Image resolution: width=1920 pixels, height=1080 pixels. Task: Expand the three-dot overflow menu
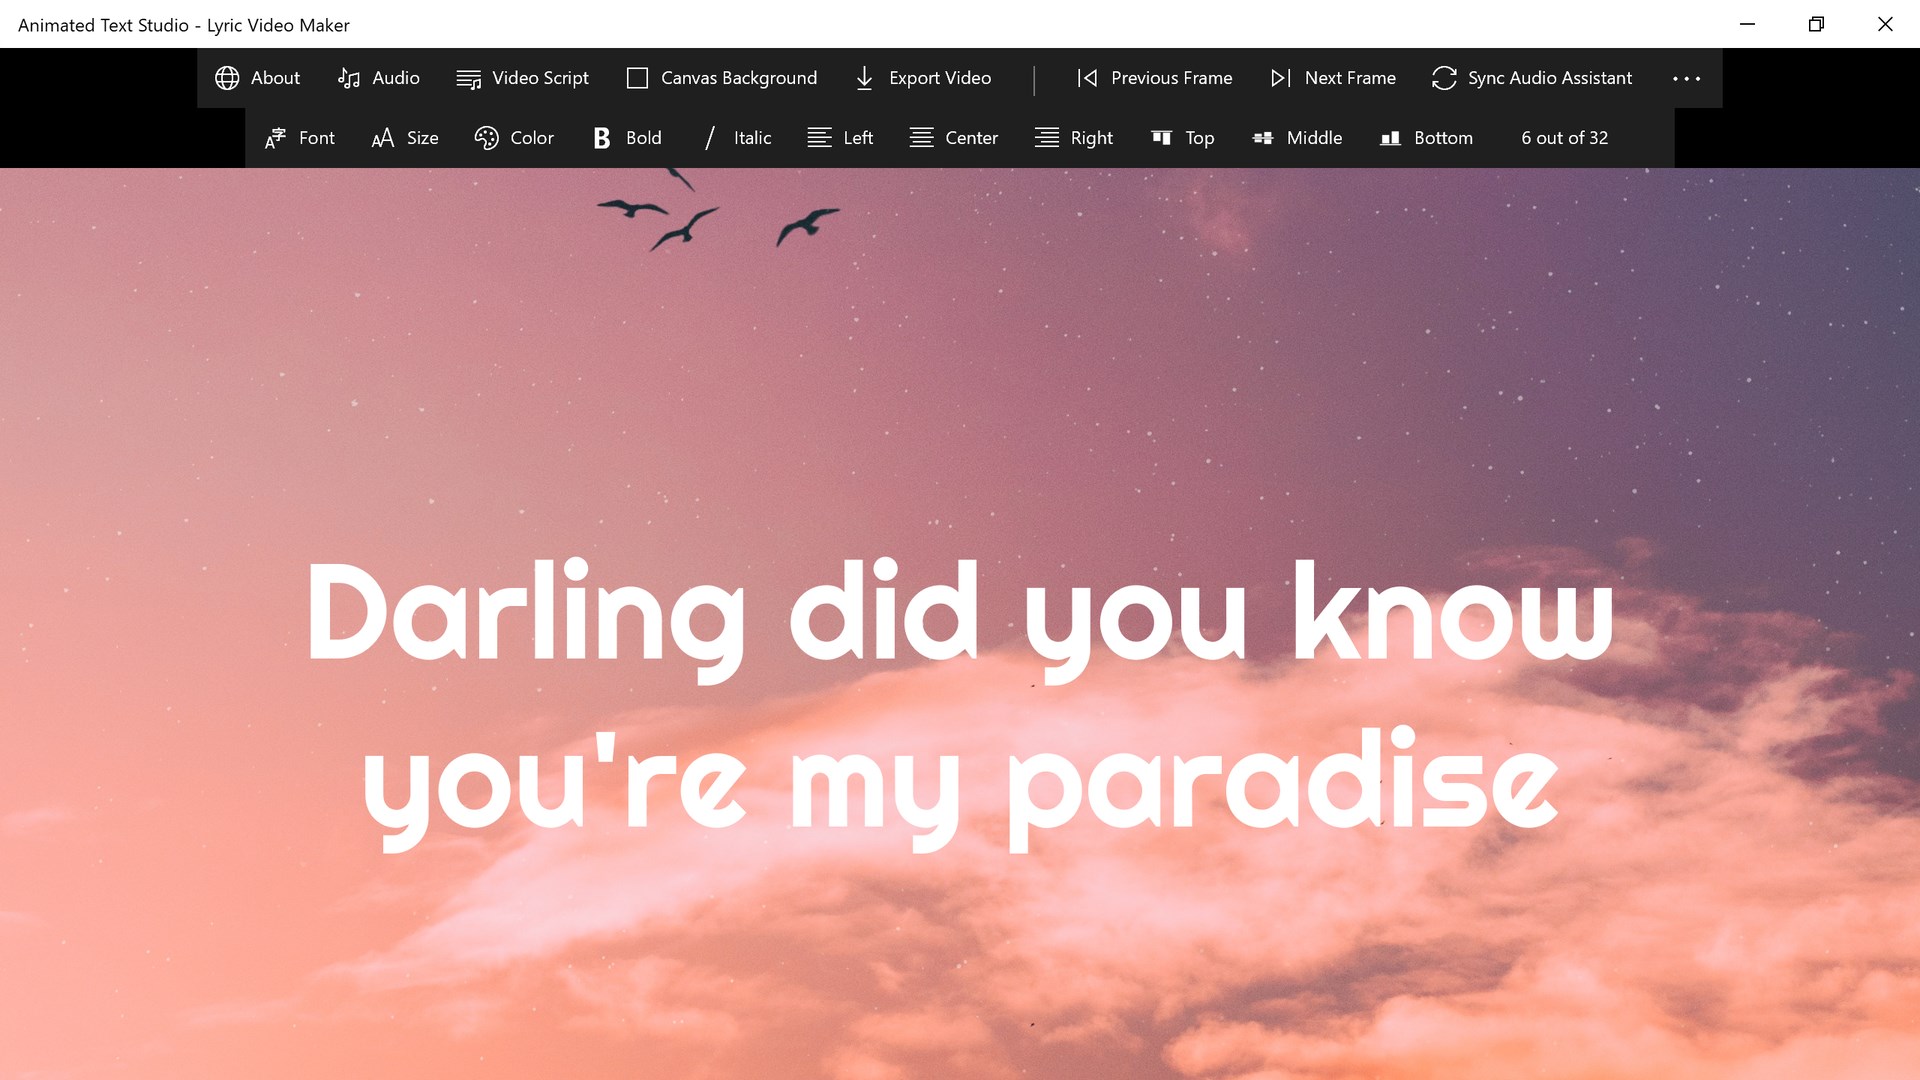click(x=1686, y=78)
